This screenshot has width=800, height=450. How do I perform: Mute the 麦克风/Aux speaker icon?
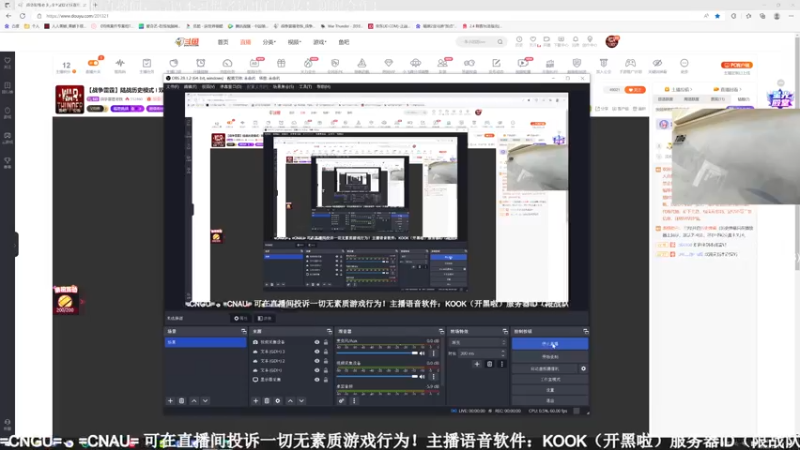[x=422, y=353]
